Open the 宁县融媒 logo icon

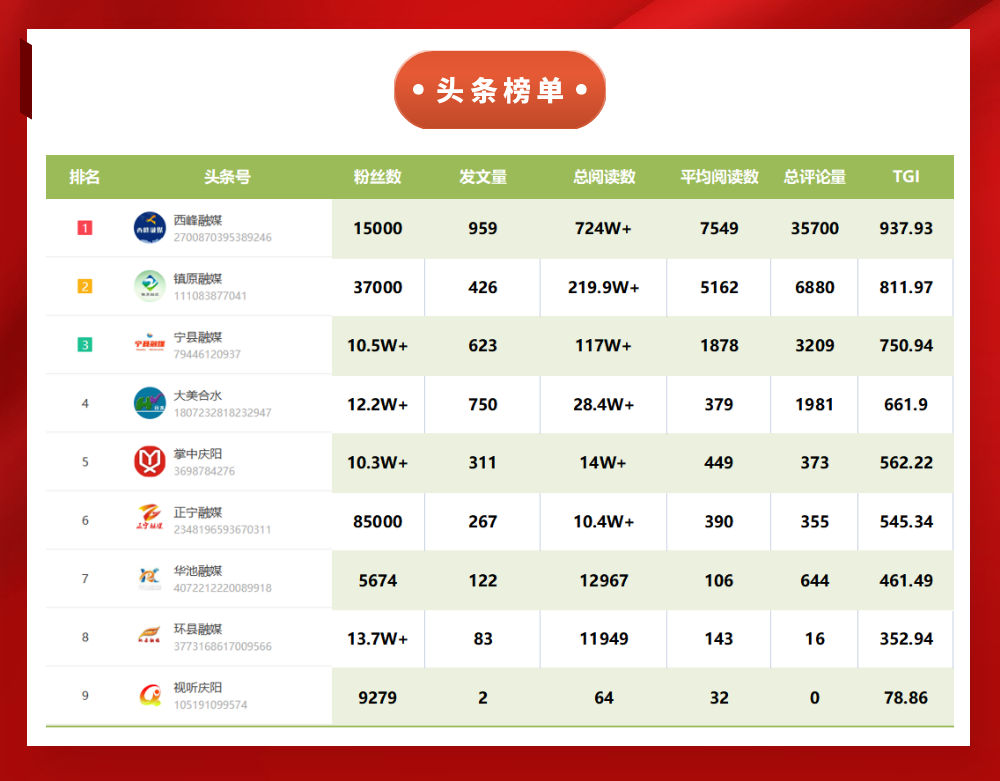point(150,345)
